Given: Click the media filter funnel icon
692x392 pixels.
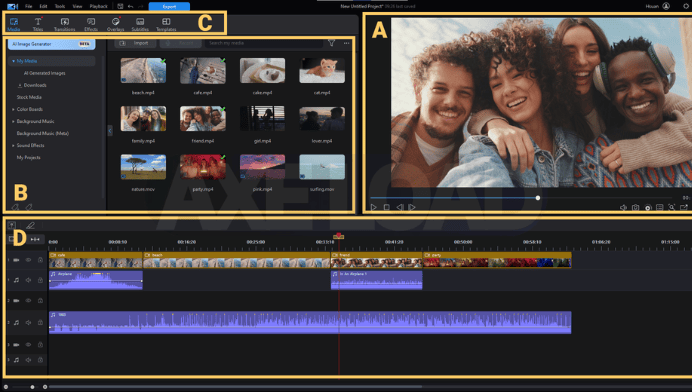Looking at the screenshot, I should [331, 43].
